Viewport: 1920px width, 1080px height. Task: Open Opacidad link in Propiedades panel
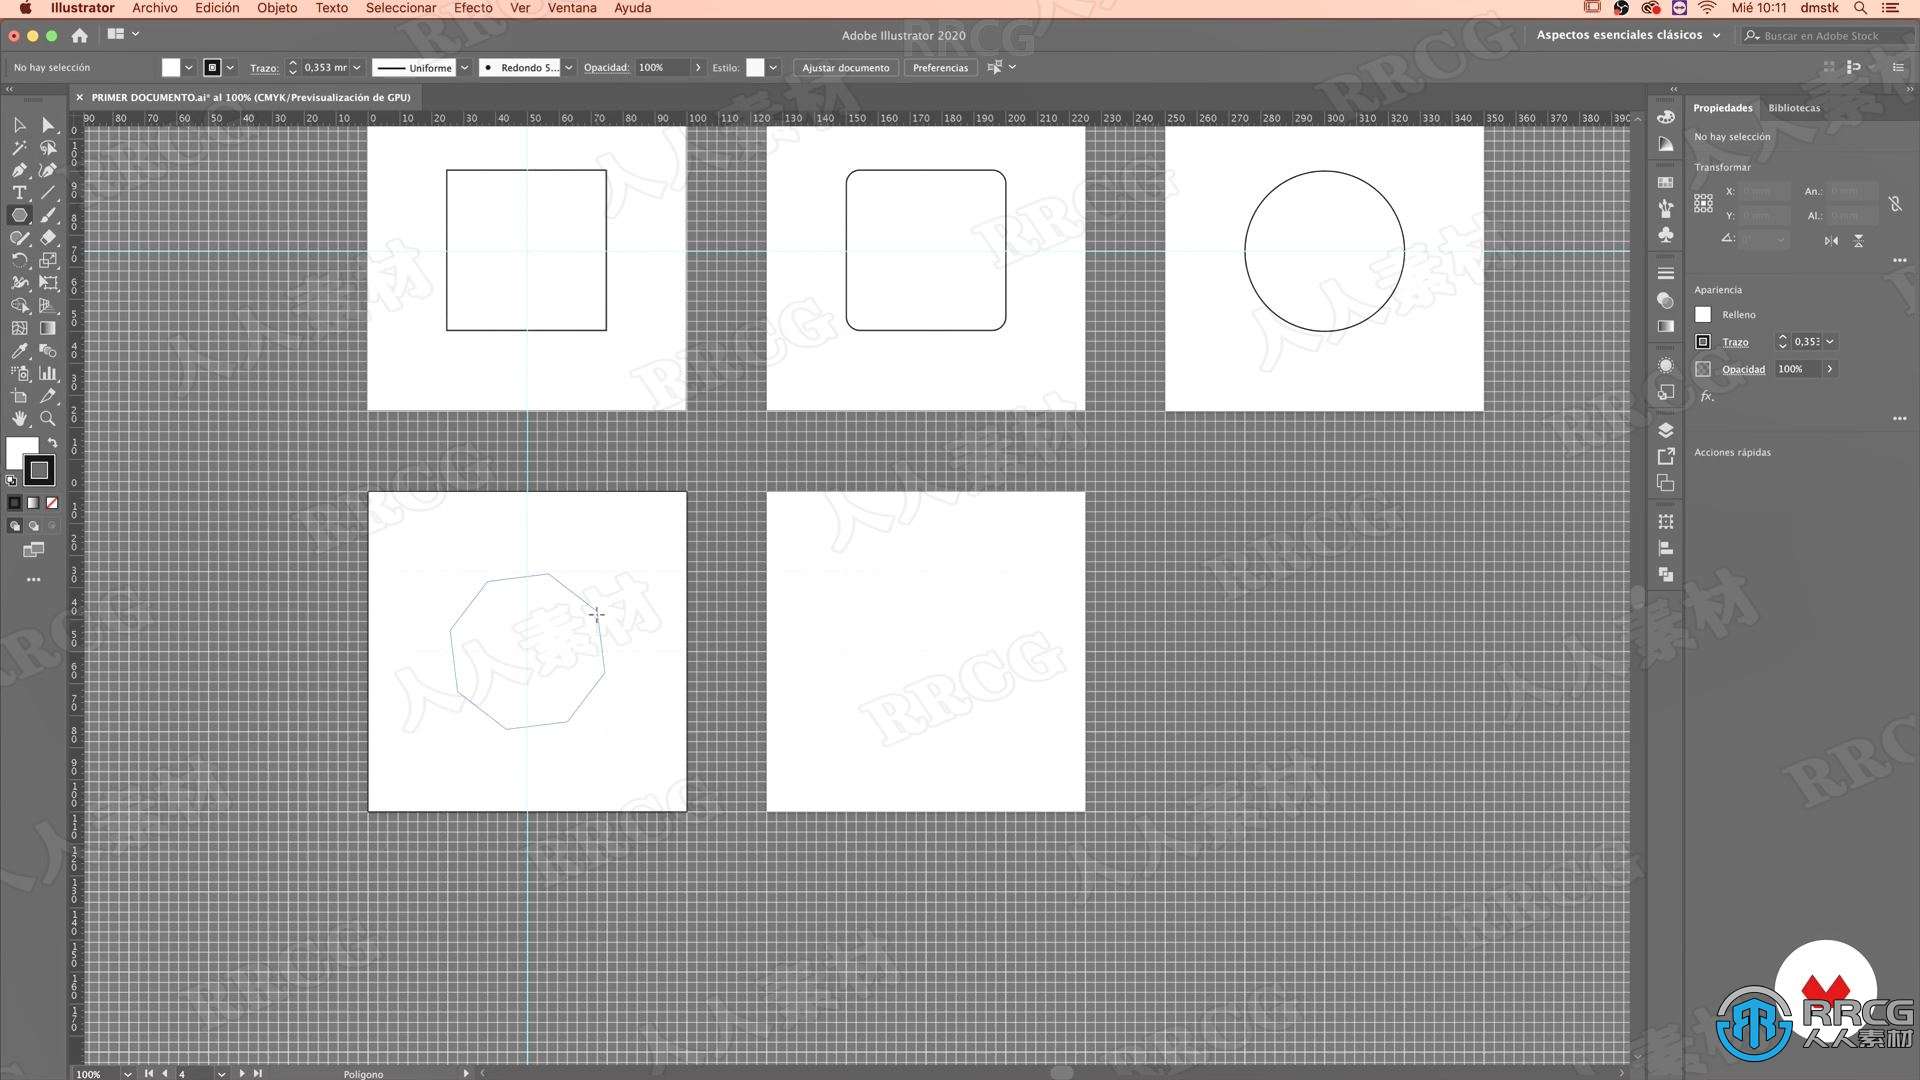[1743, 369]
